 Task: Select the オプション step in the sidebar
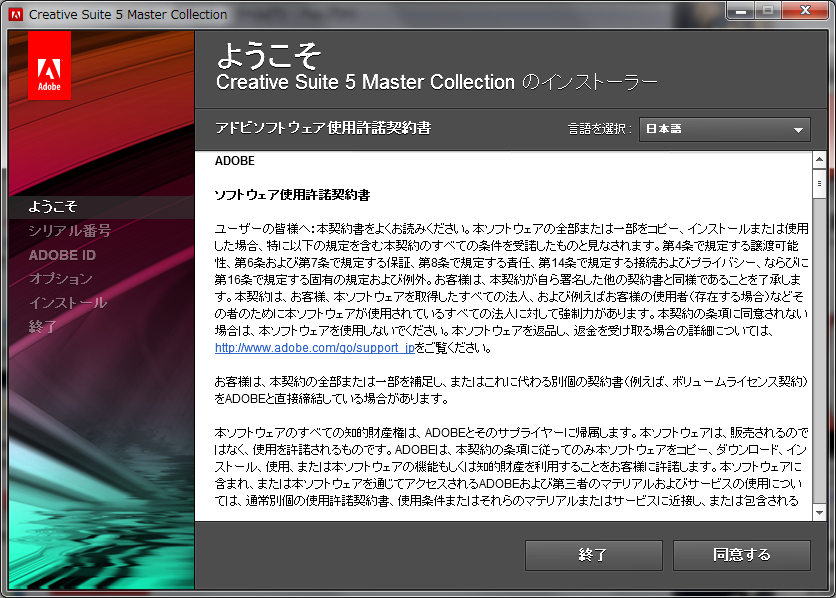[x=60, y=278]
